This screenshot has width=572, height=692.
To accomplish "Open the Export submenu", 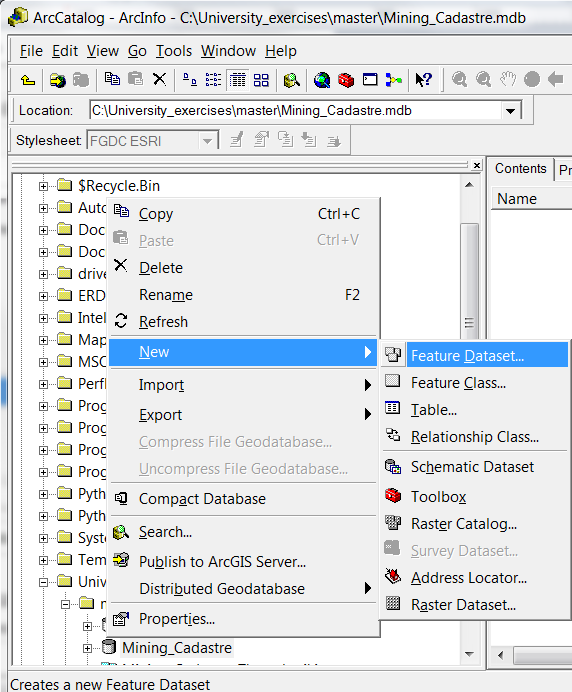I will [242, 415].
